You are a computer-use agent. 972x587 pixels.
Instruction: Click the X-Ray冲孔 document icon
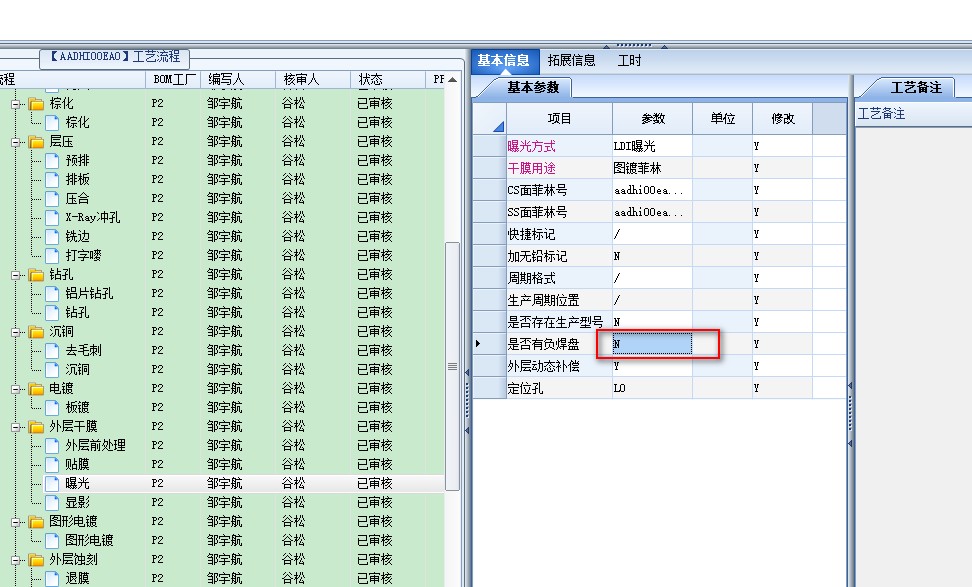(53, 218)
